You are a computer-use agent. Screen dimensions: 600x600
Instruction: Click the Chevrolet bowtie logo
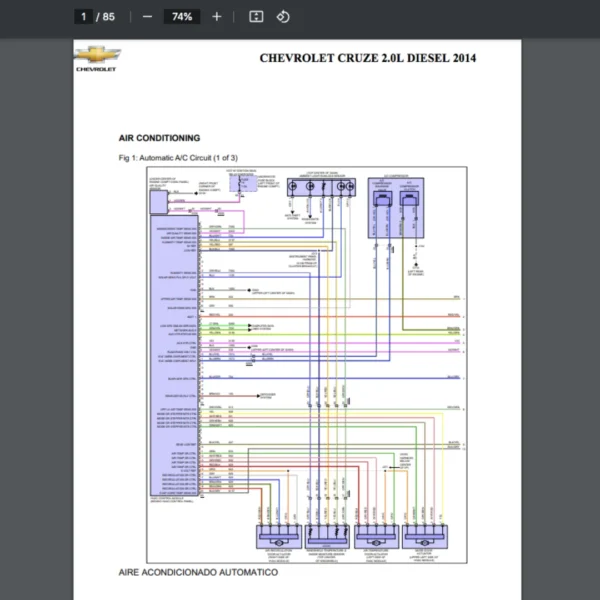coord(97,56)
